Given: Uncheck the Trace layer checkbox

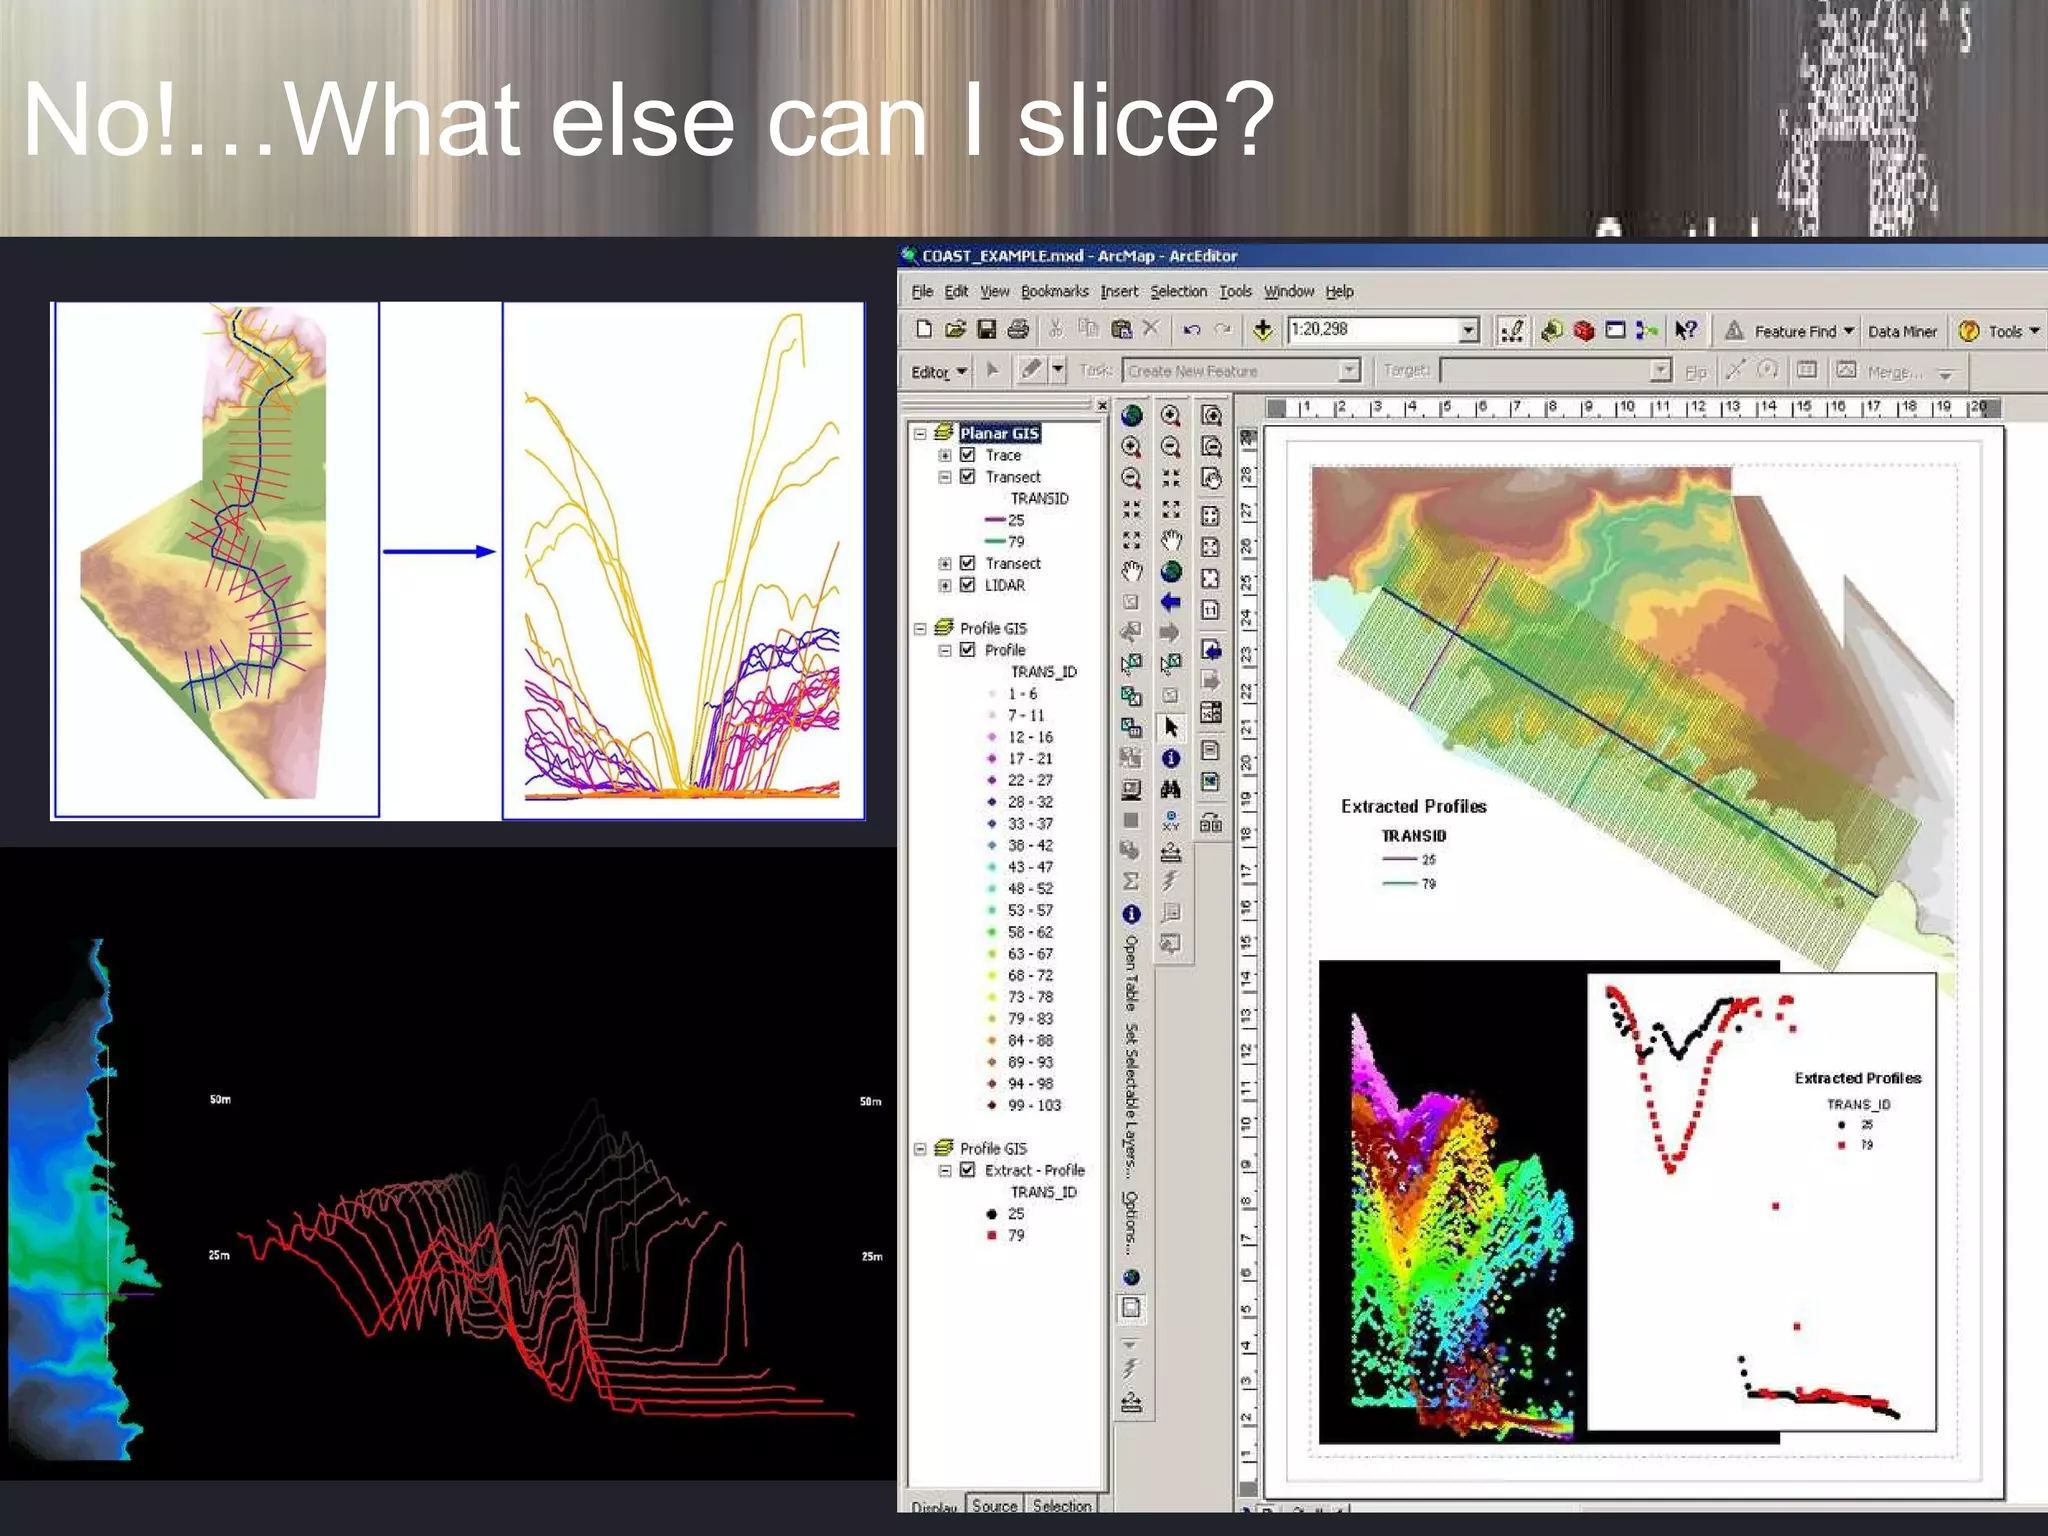Looking at the screenshot, I should (968, 455).
